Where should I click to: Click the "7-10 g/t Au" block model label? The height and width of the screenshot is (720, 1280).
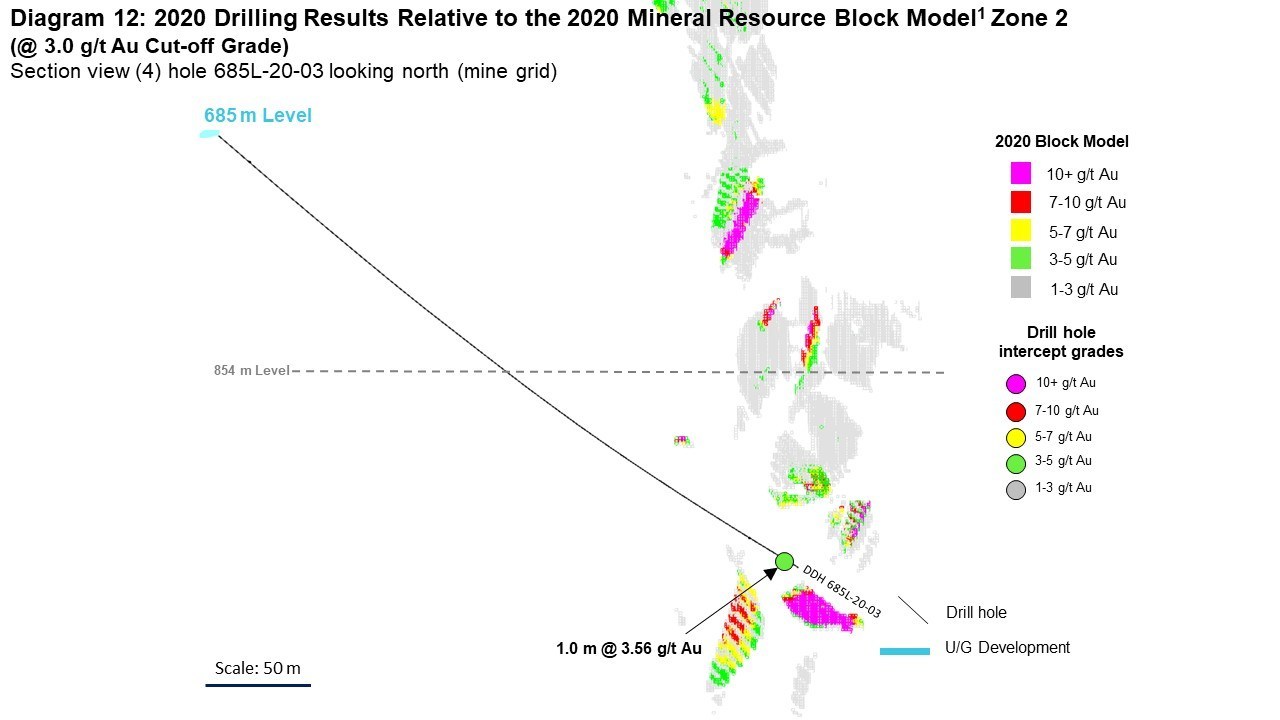tap(1087, 203)
